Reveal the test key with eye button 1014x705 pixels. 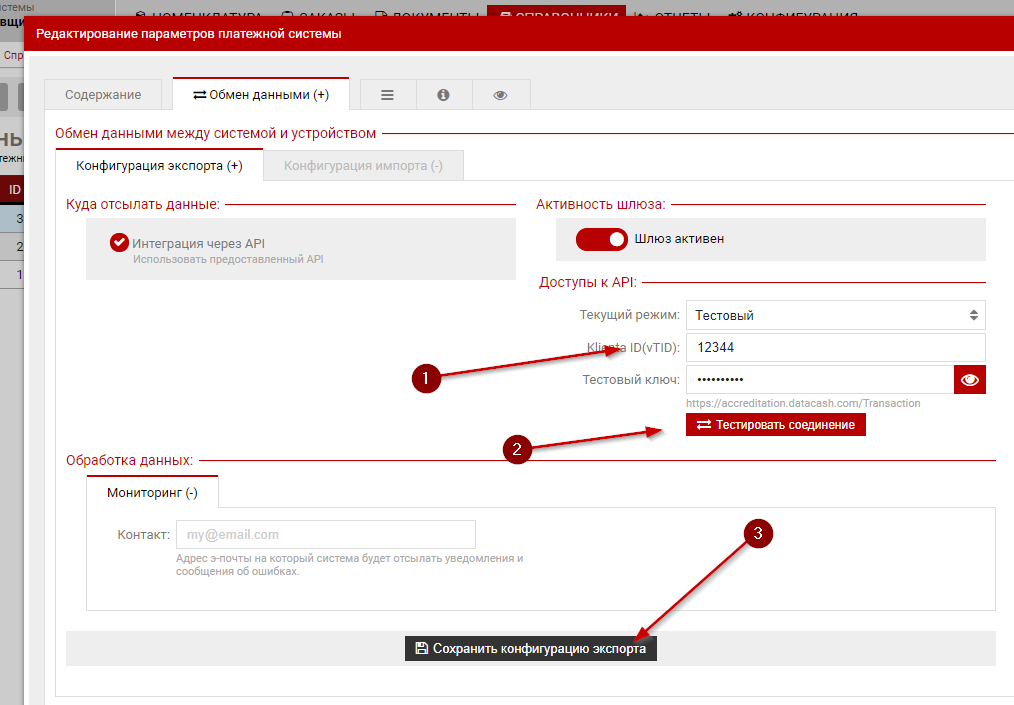pyautogui.click(x=969, y=380)
